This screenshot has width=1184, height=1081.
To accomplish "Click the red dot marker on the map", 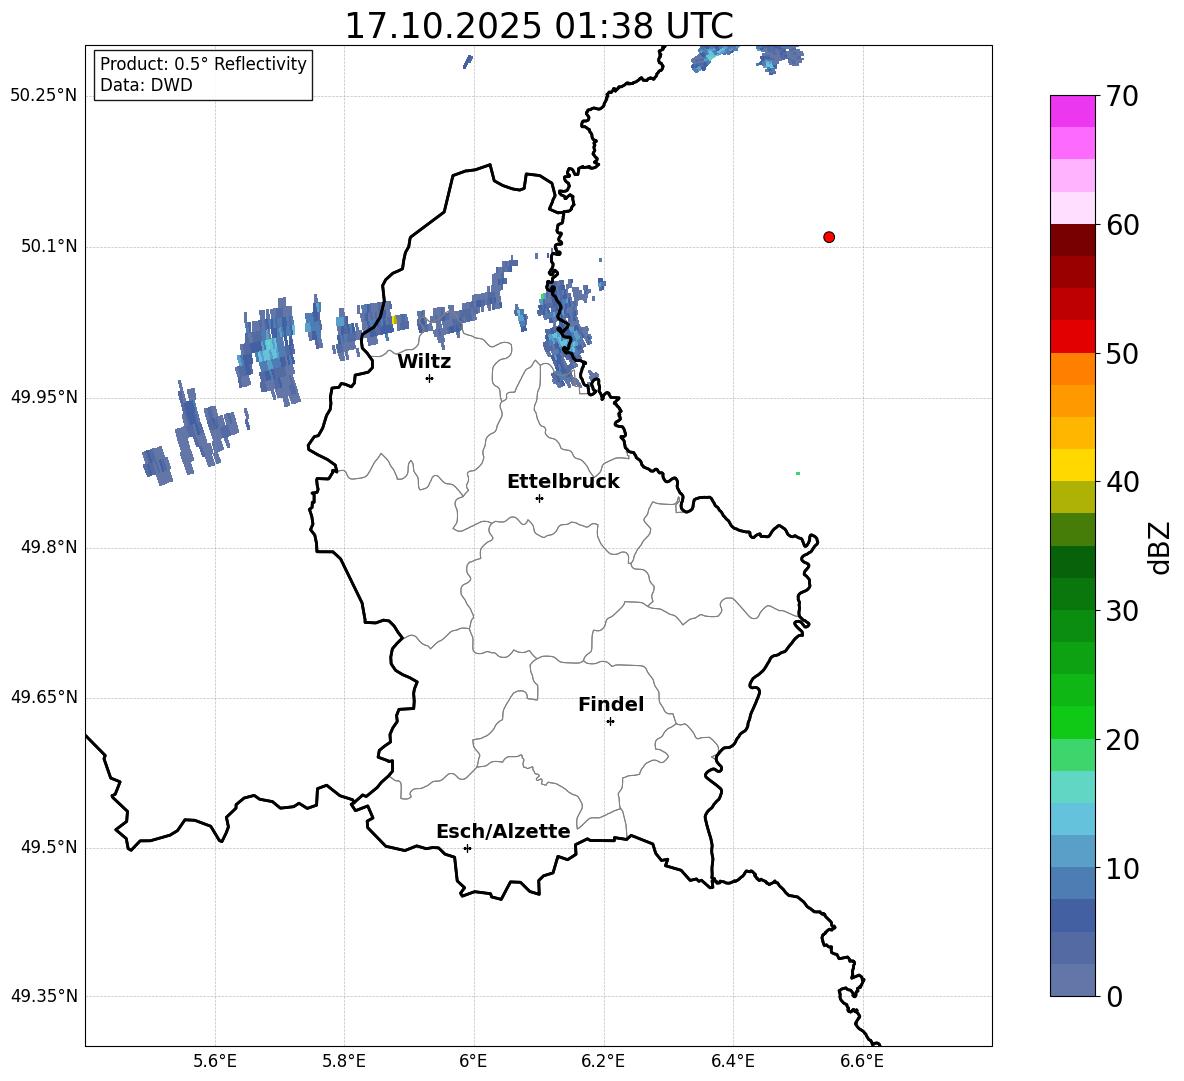I will 828,237.
